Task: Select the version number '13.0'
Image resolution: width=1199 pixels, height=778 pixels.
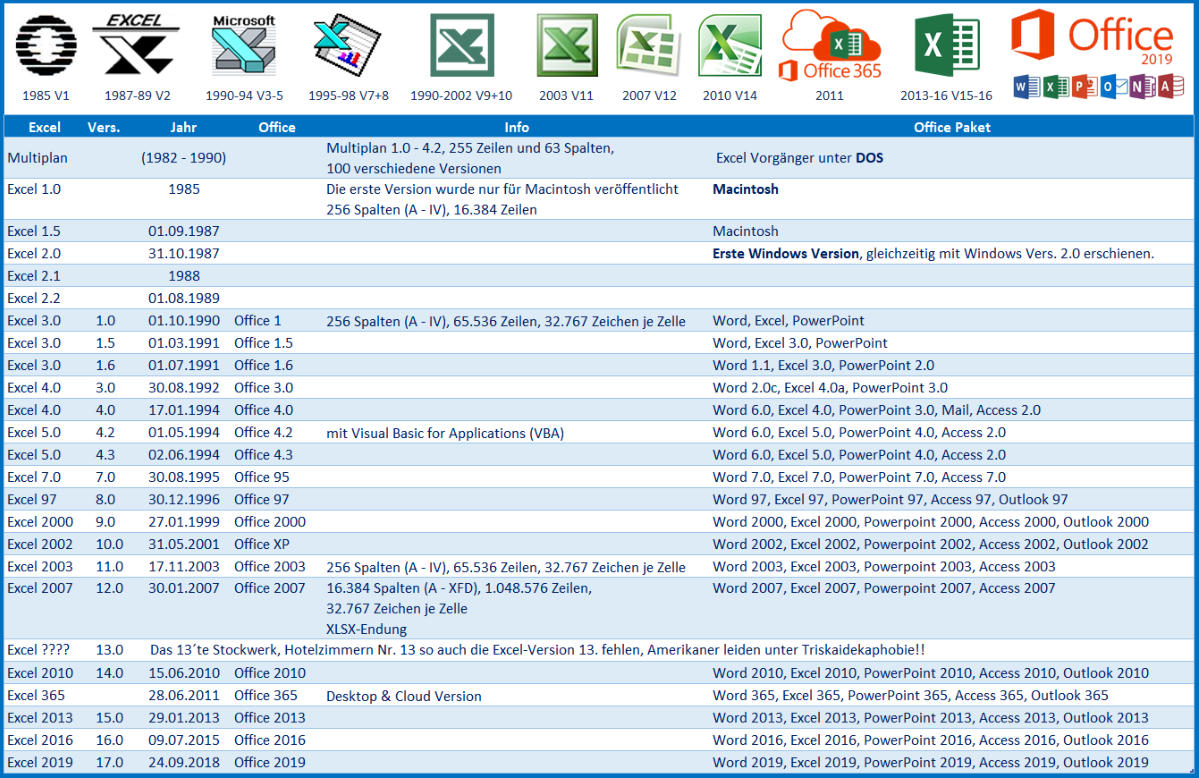Action: pos(109,649)
